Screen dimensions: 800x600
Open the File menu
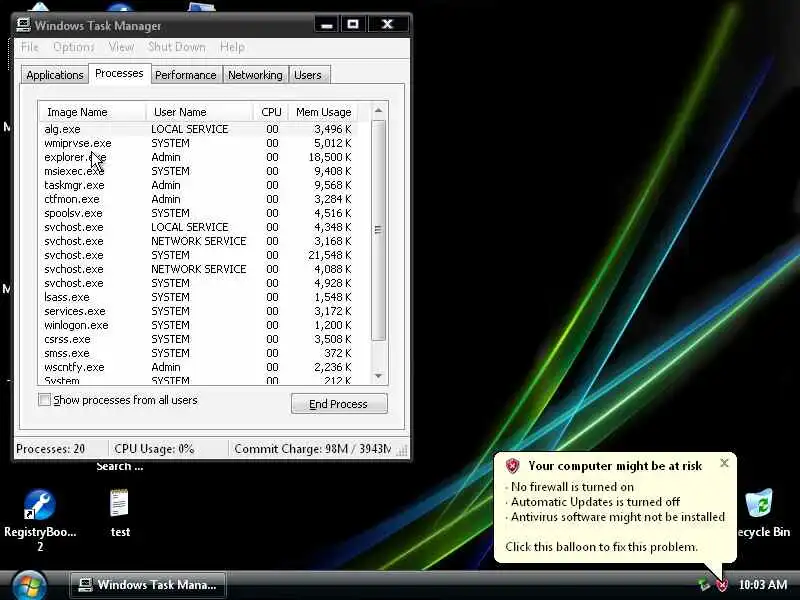pos(30,47)
